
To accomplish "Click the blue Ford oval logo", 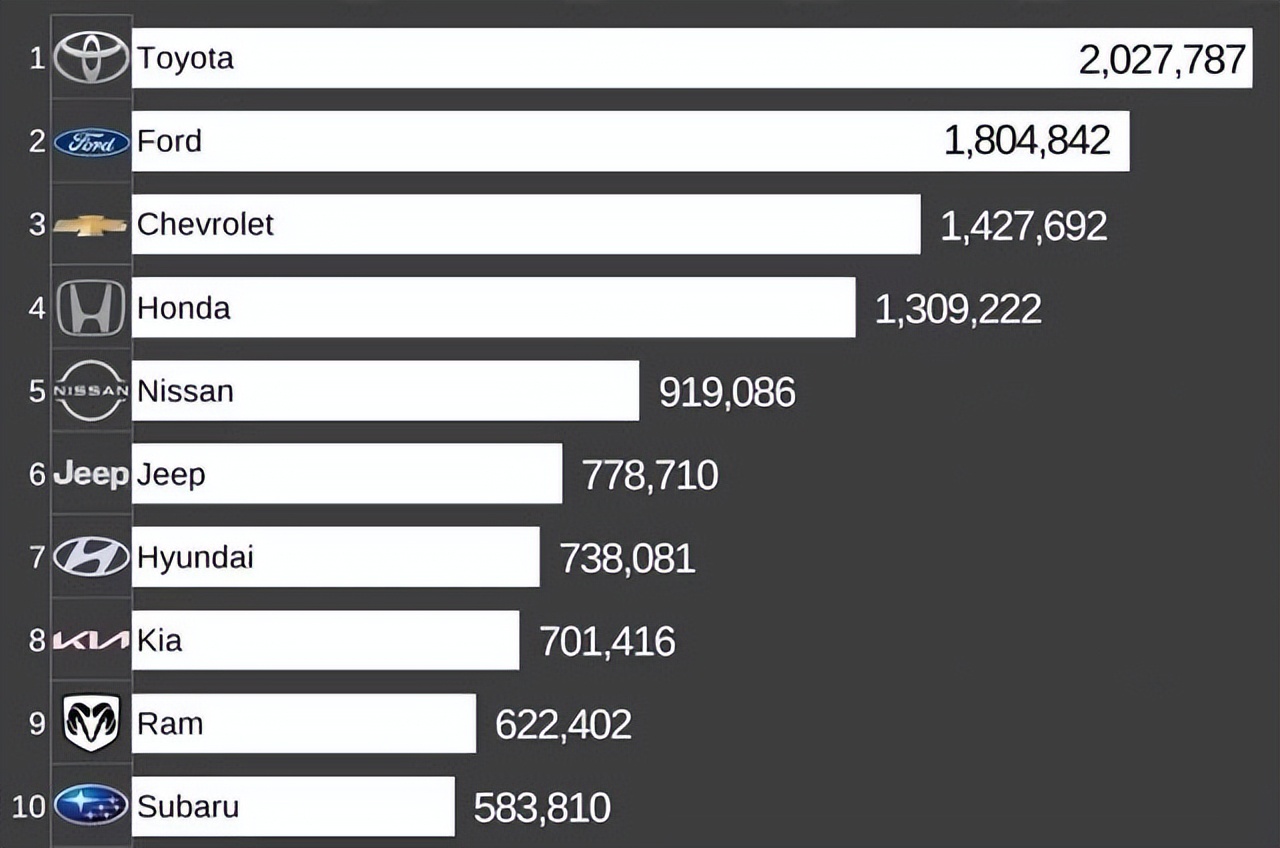I will coord(91,142).
